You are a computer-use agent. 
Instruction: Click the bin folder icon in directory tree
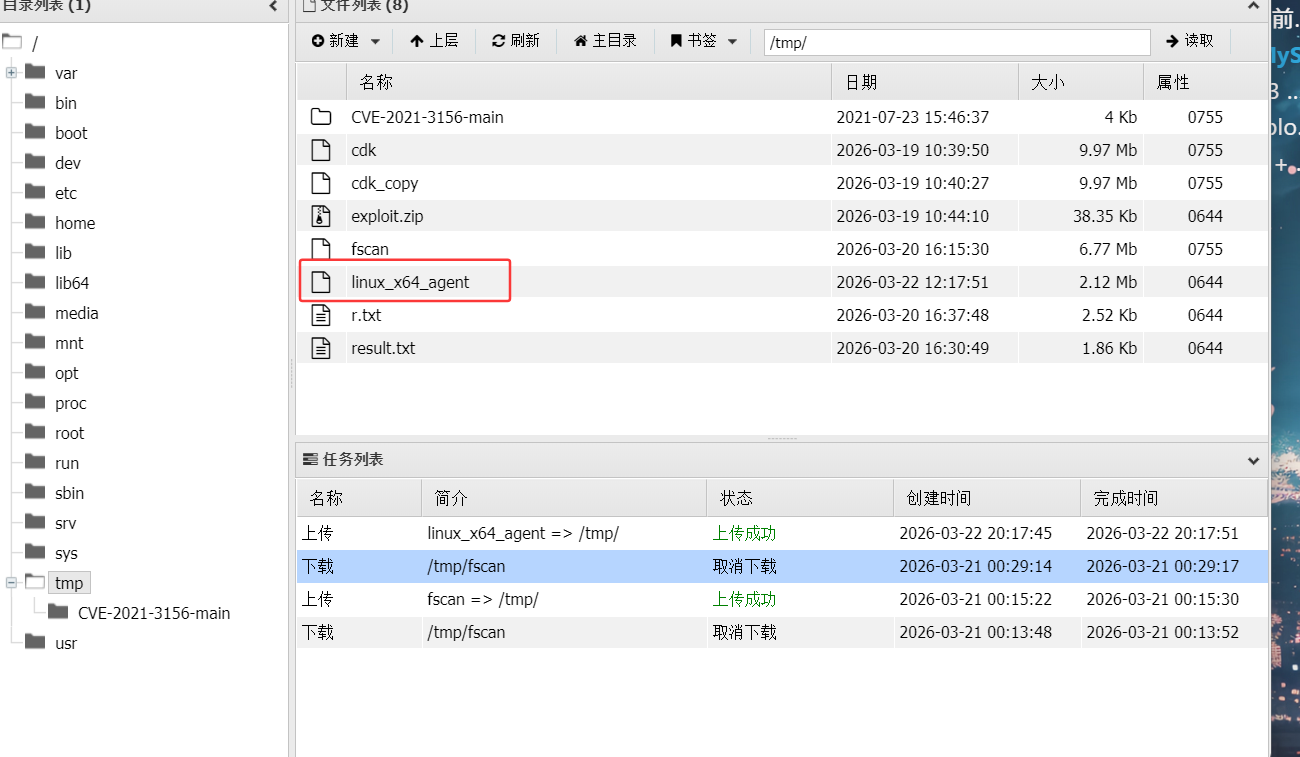(x=36, y=103)
